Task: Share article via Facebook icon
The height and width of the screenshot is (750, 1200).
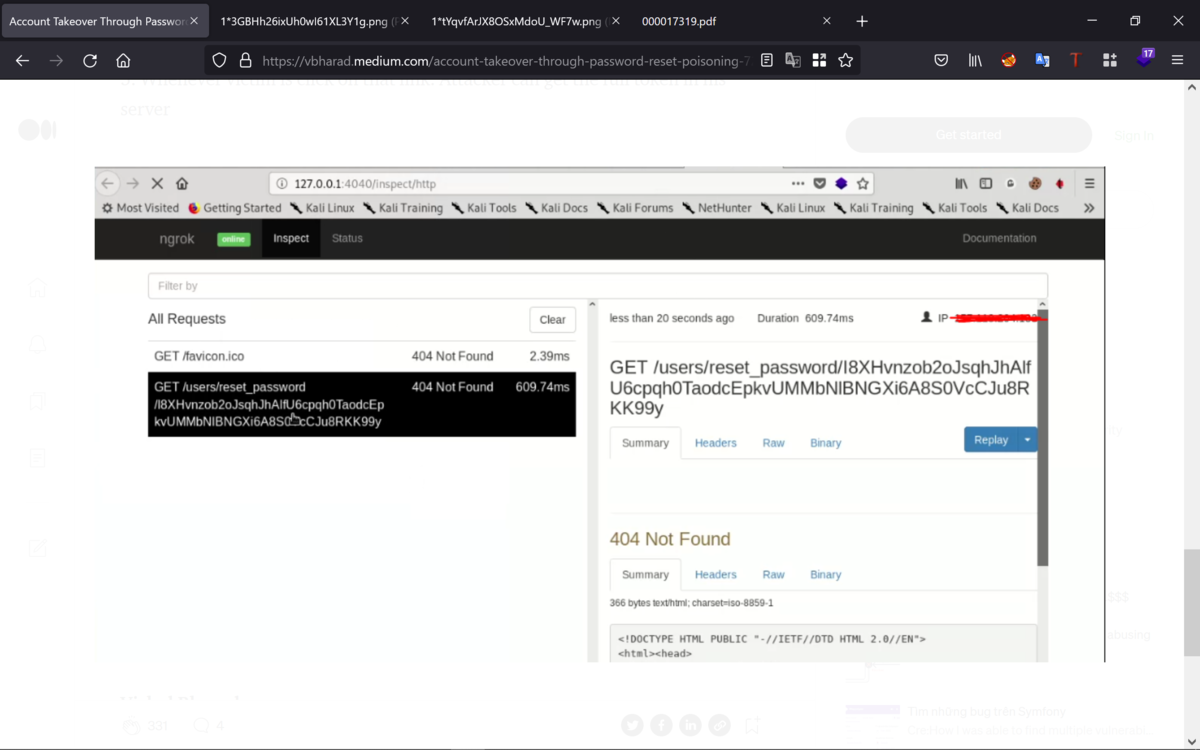Action: (661, 725)
